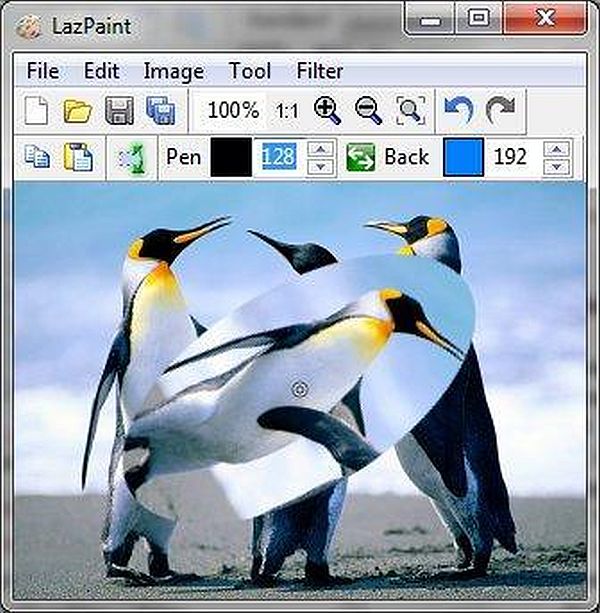Click the Pen opacity field showing 128
The width and height of the screenshot is (600, 613).
point(279,157)
